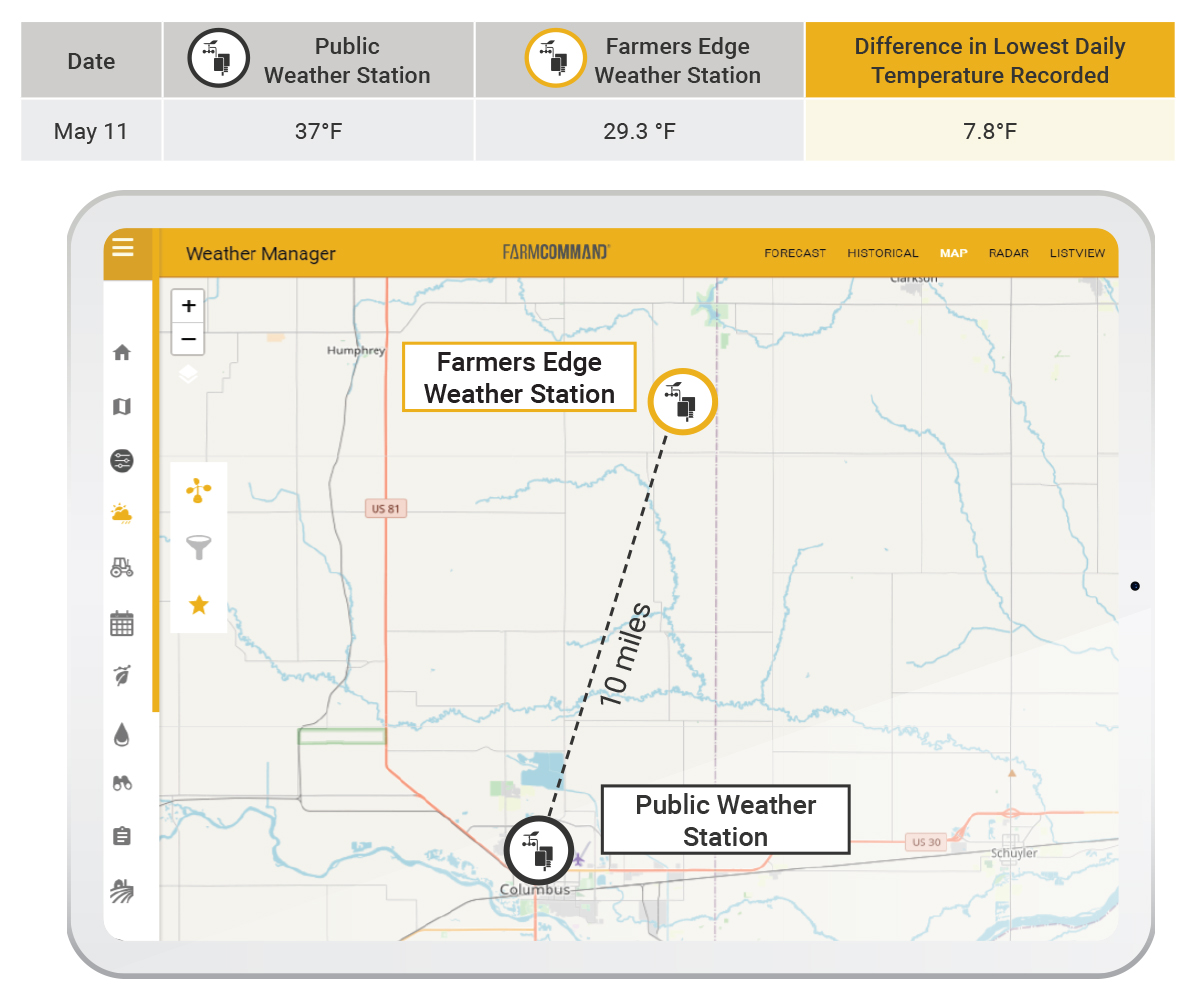This screenshot has height=1007, width=1200.
Task: Open the leaf crop sidebar icon
Action: pos(122,676)
